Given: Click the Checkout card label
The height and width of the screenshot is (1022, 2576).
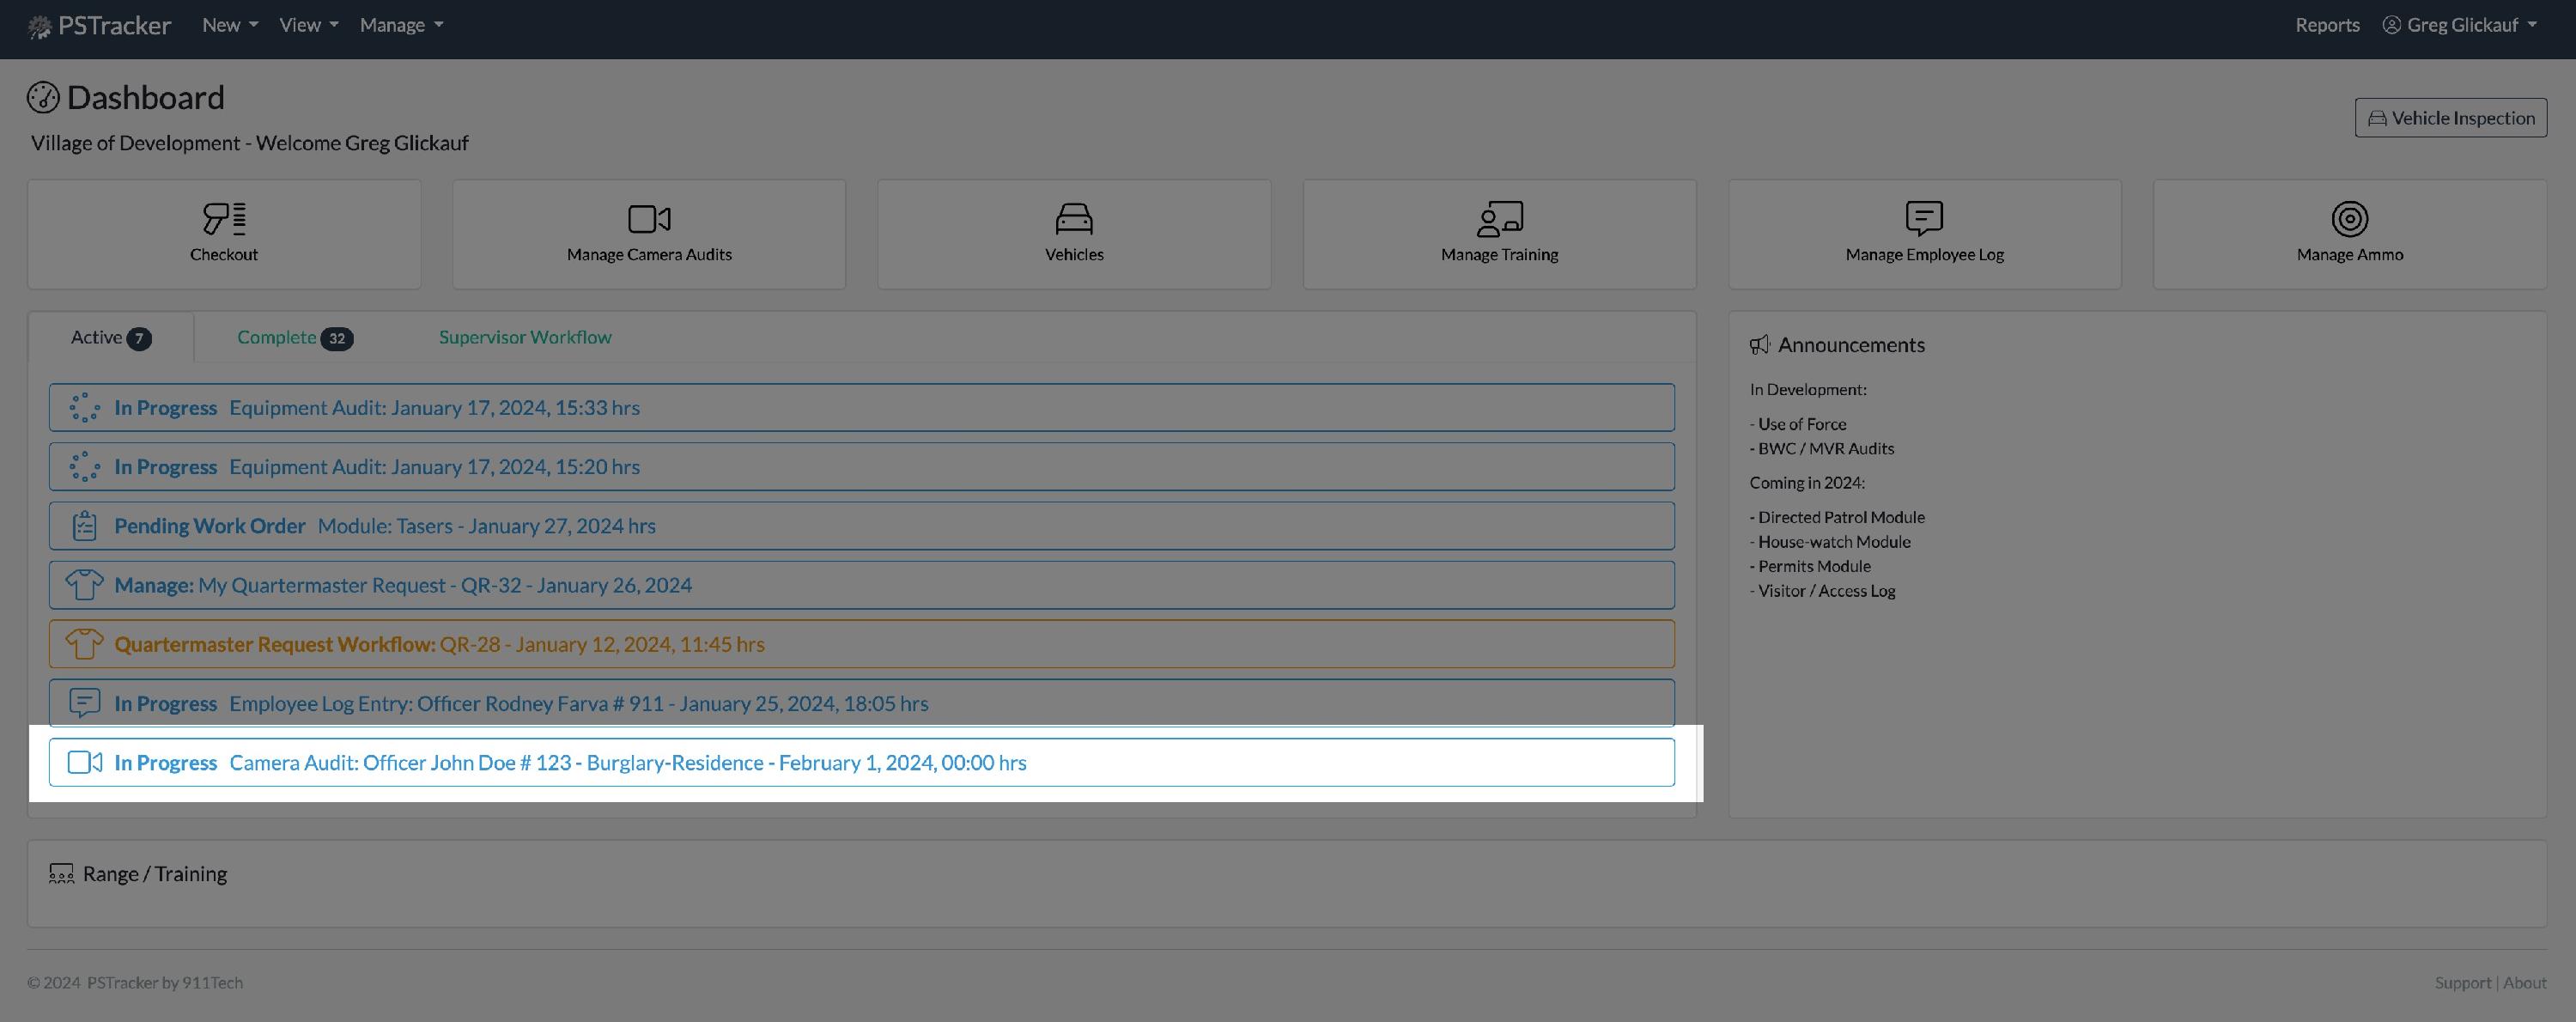Looking at the screenshot, I should (x=224, y=254).
